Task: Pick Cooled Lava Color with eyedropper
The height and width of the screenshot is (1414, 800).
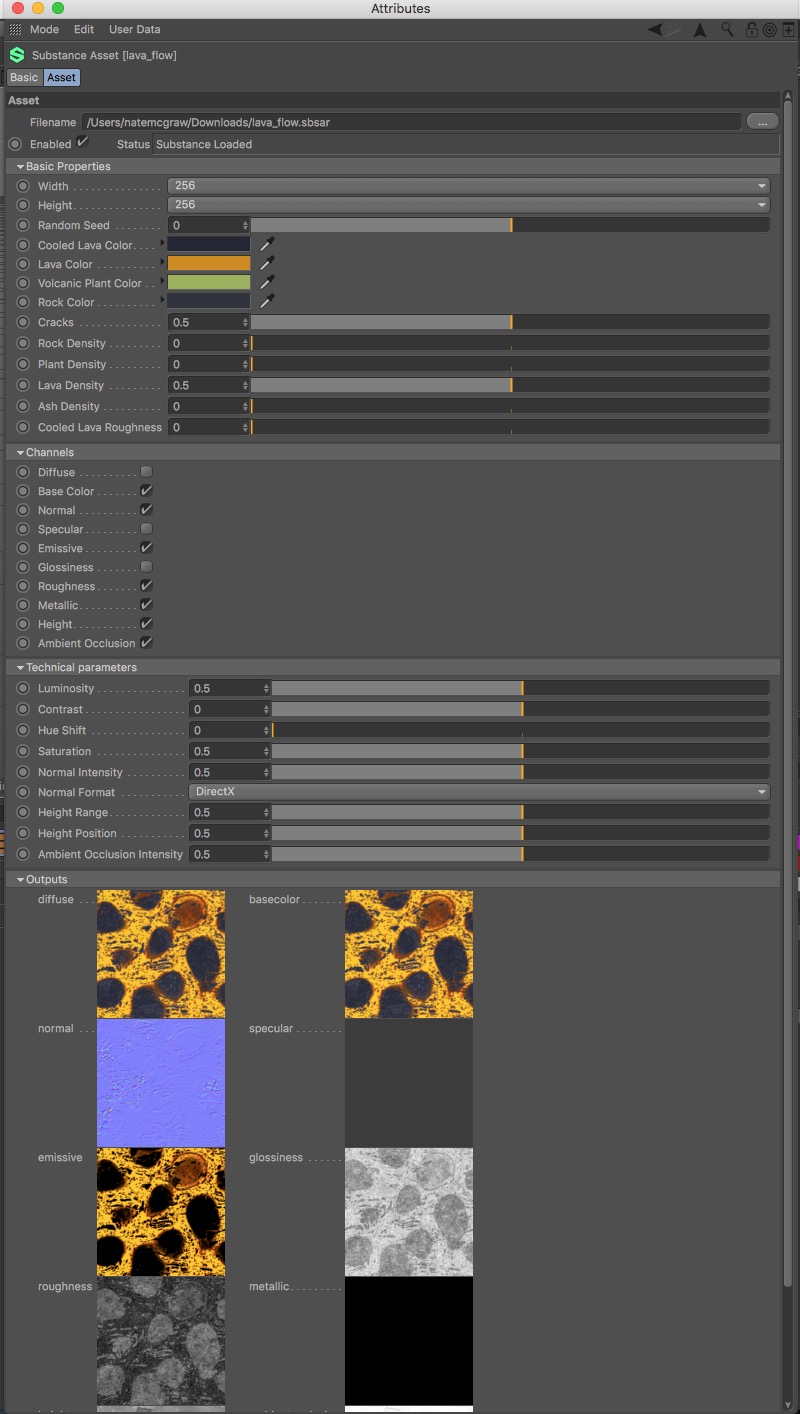Action: [x=267, y=244]
